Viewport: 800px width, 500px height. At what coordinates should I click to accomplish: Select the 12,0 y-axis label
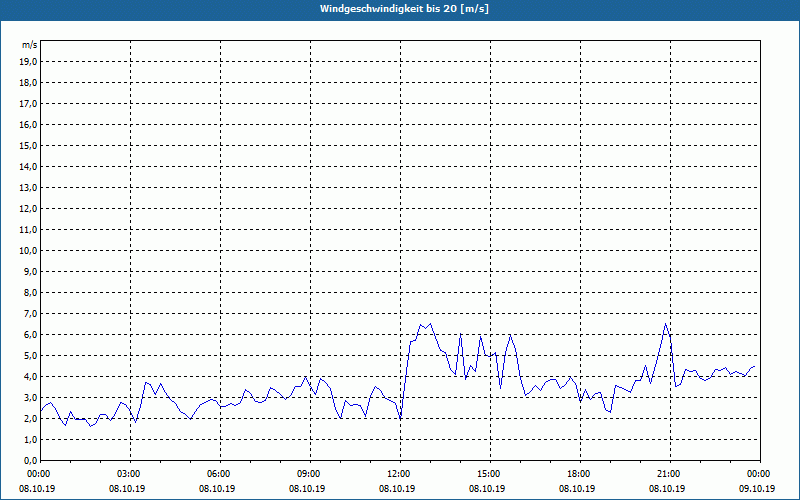click(29, 209)
